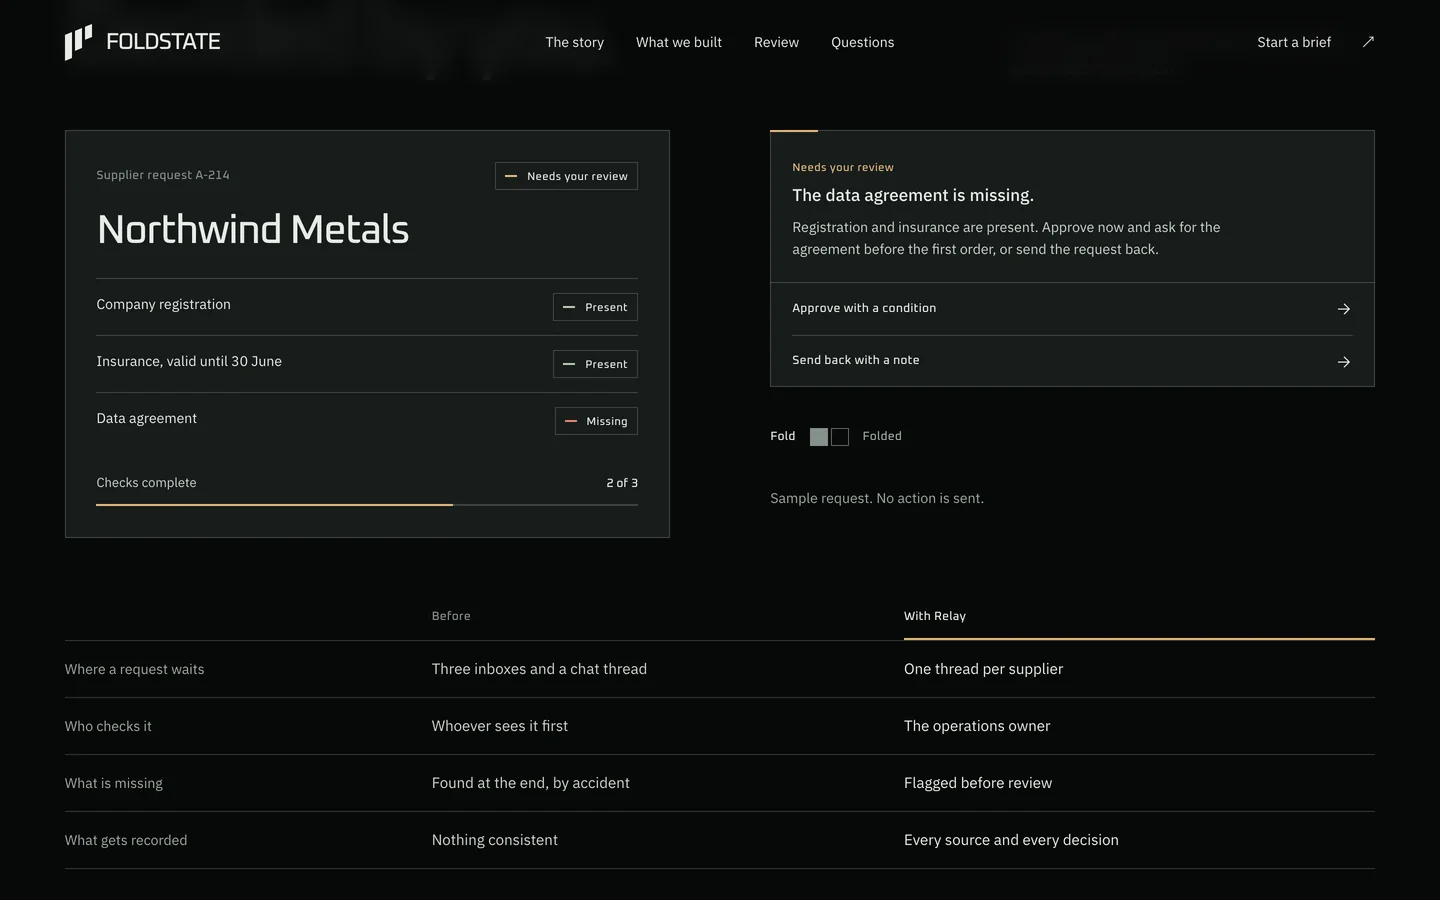1440x900 pixels.
Task: Click The data agreement is missing heading
Action: coord(913,196)
